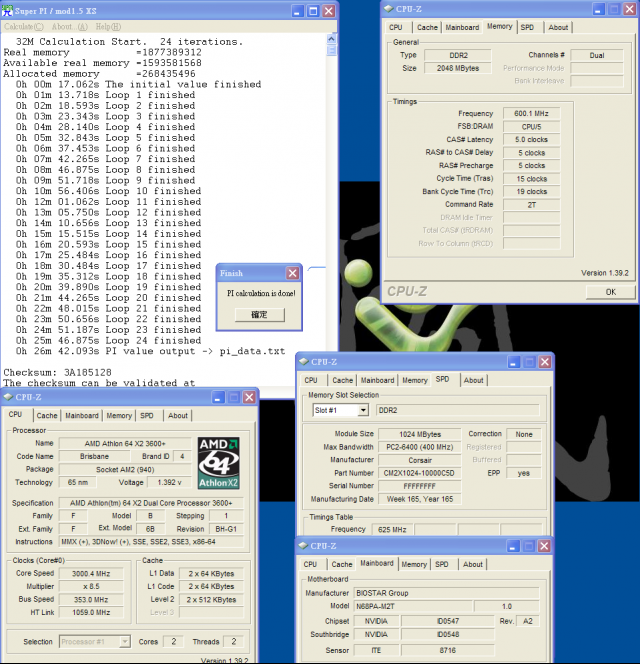Click the Super PI title bar app icon
Viewport: 640px width, 664px height.
pos(7,11)
